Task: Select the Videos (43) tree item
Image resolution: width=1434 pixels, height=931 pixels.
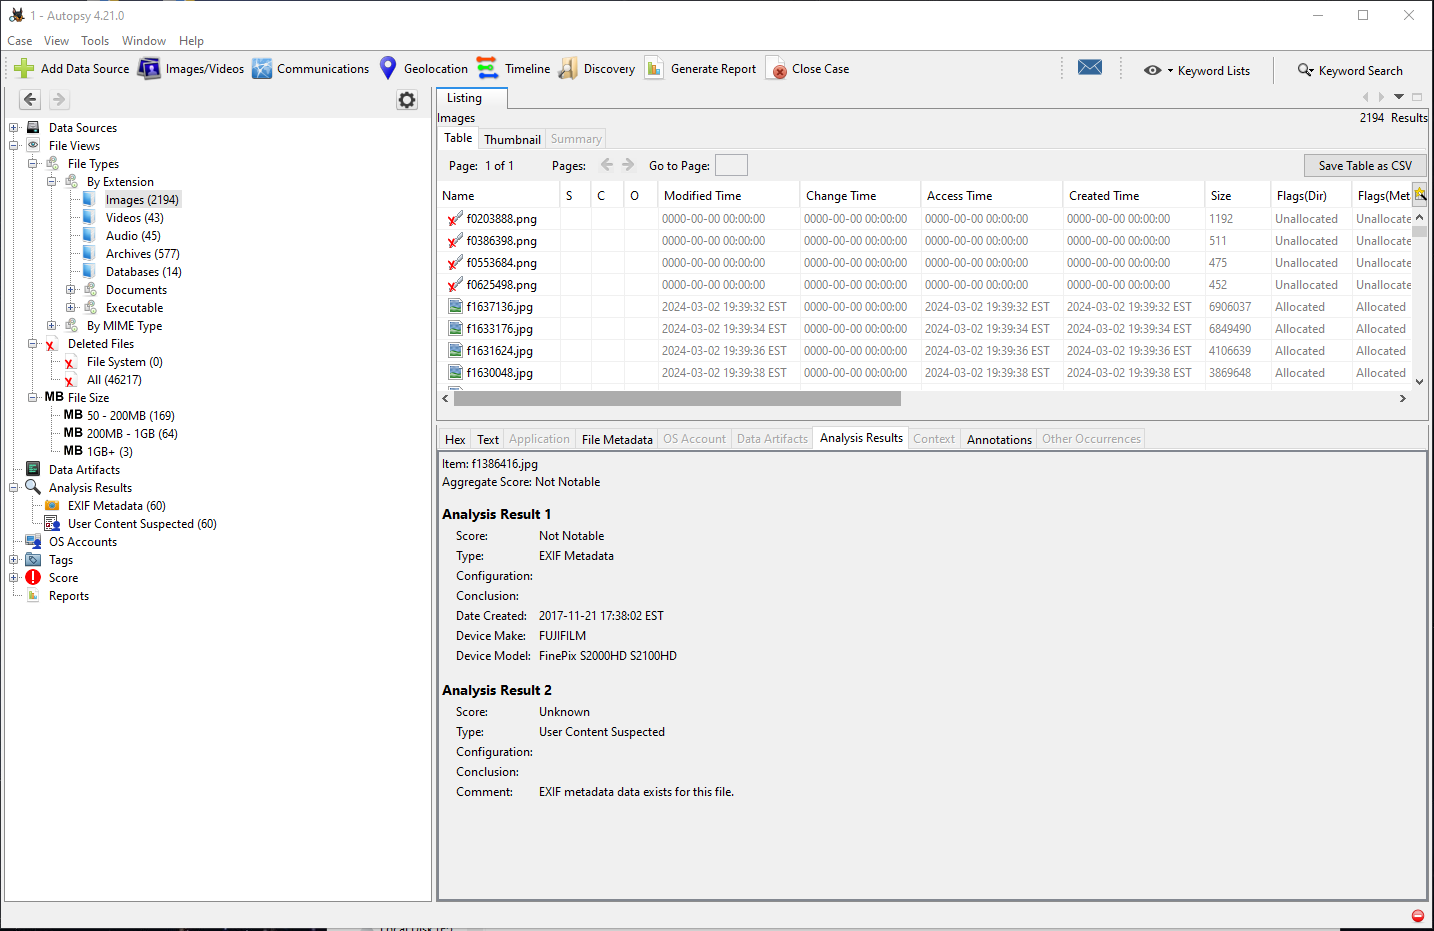Action: [135, 217]
